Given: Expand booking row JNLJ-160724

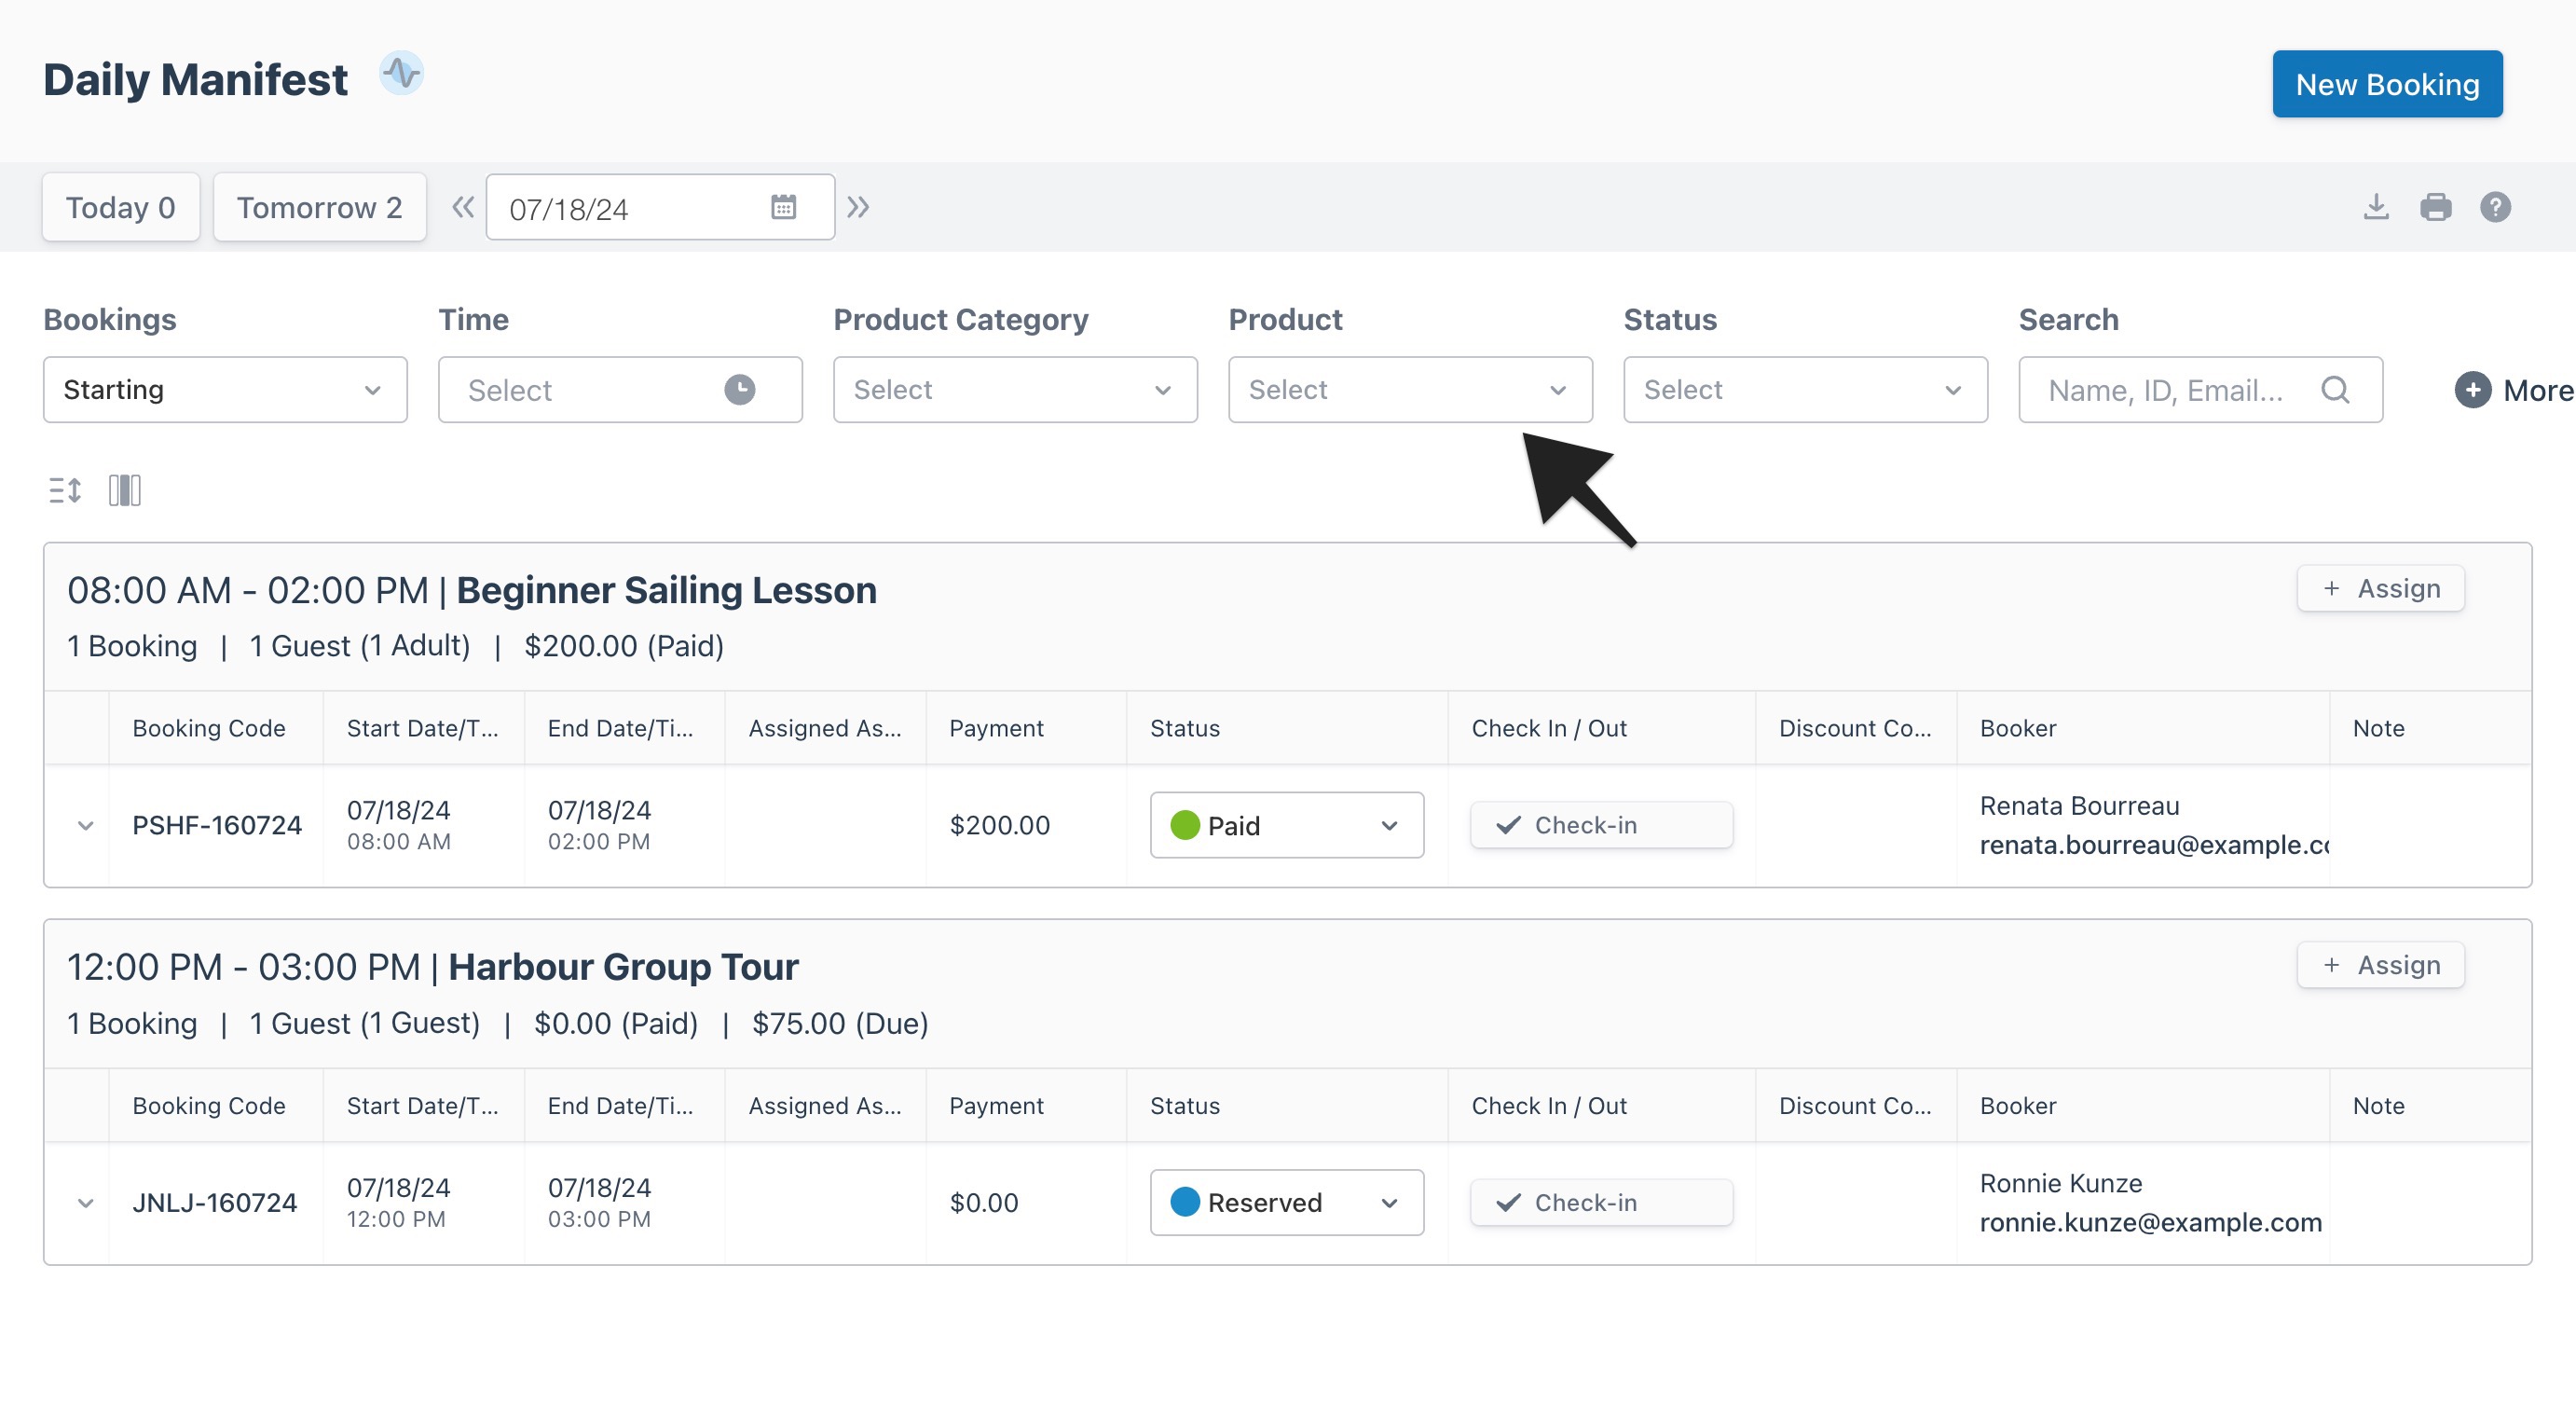Looking at the screenshot, I should [85, 1202].
